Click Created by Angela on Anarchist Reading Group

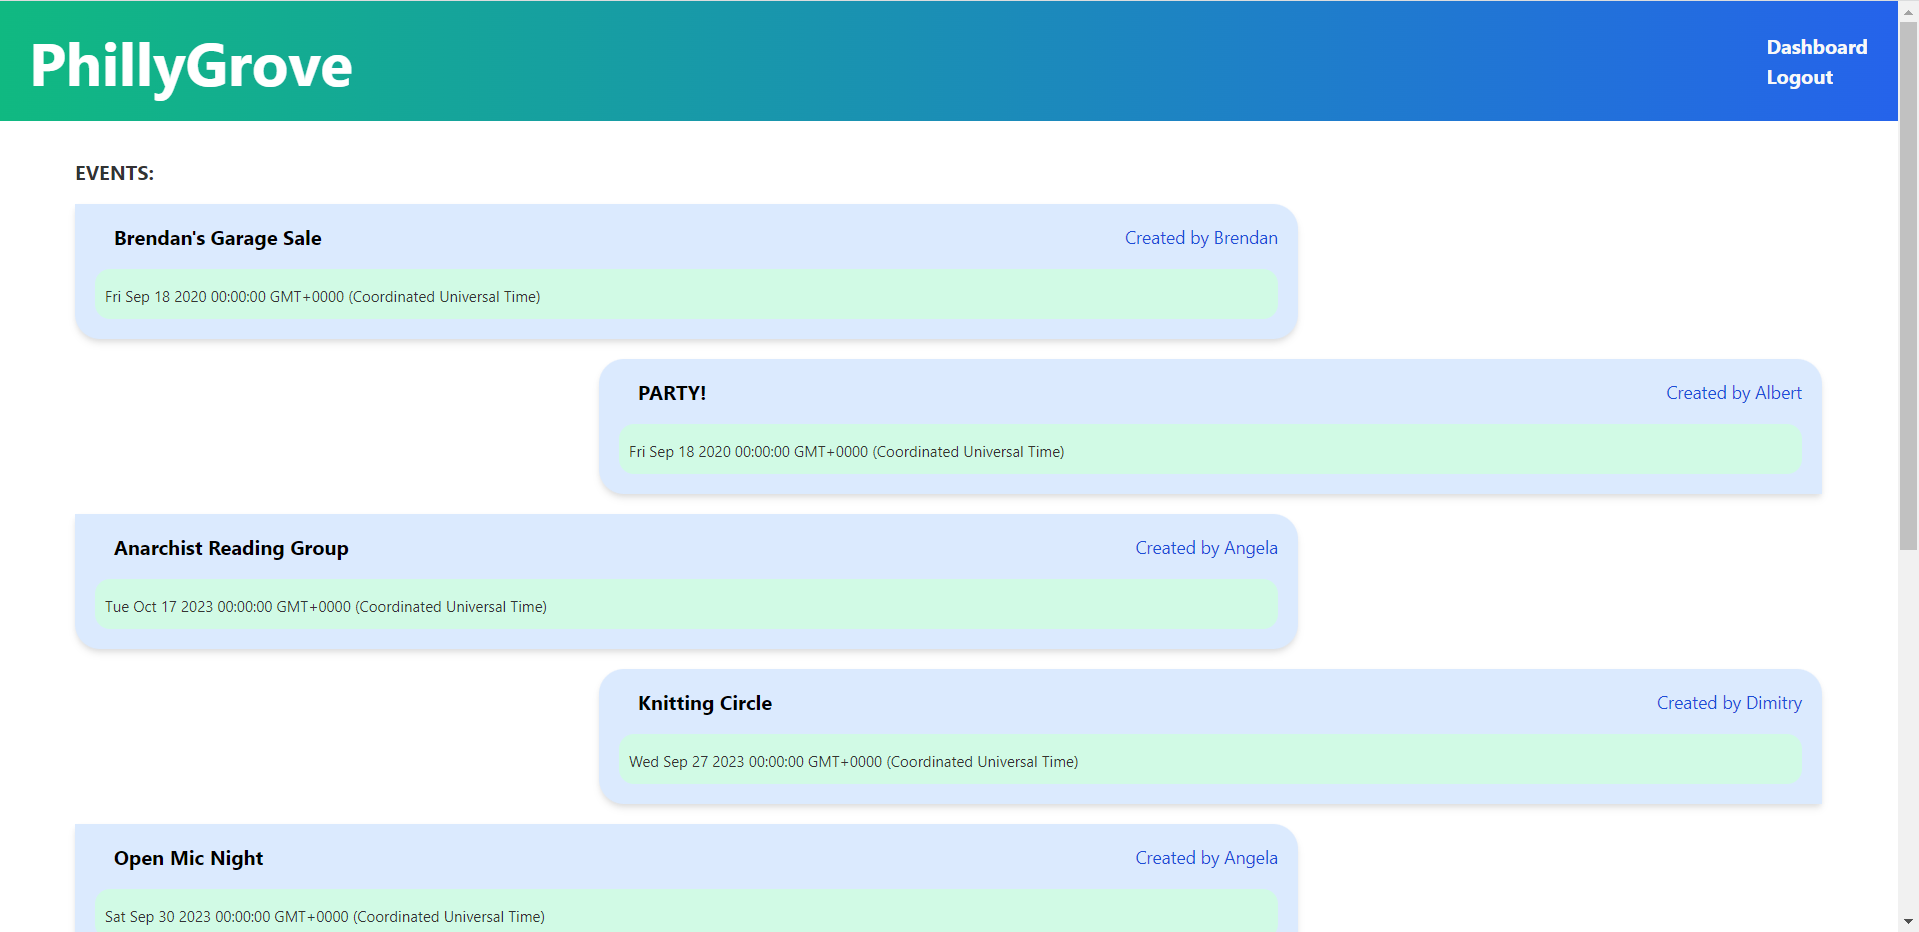tap(1206, 548)
